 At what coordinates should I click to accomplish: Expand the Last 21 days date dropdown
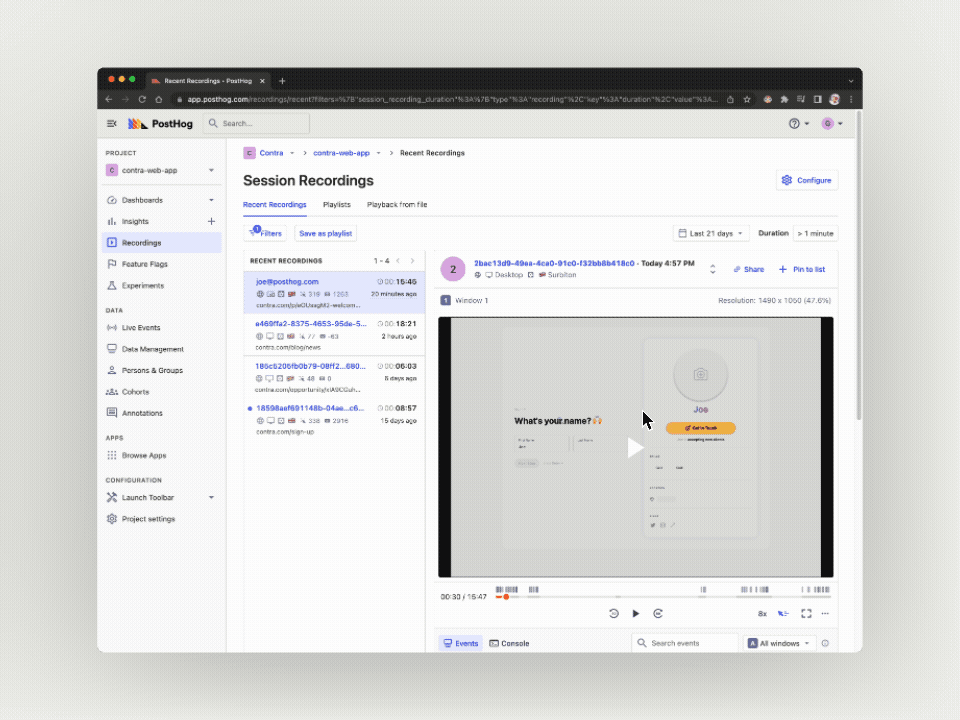tap(710, 233)
